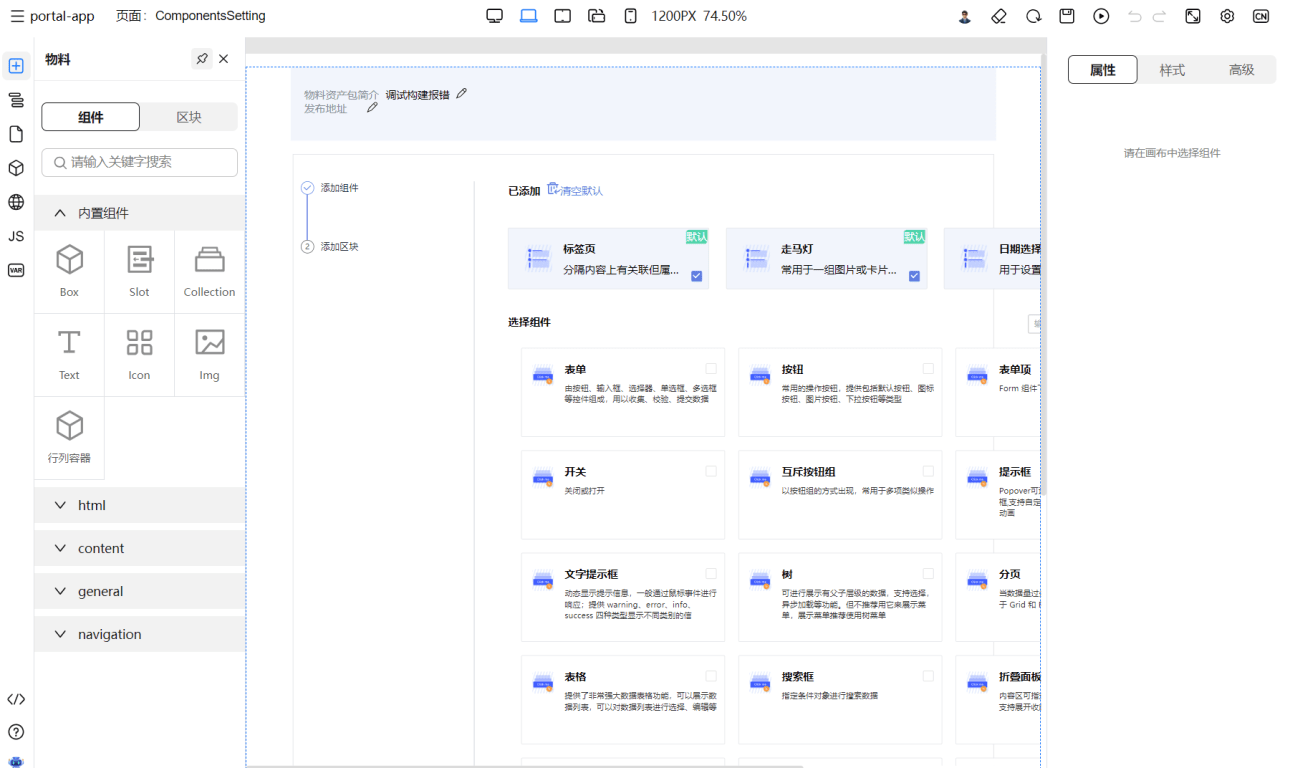This screenshot has width=1290, height=768.
Task: Uncheck the 标签页 default component checkbox
Action: pyautogui.click(x=696, y=276)
